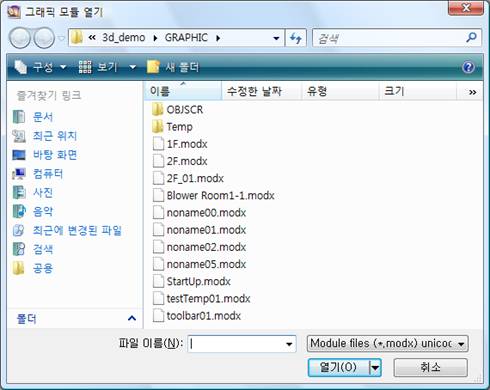Image resolution: width=490 pixels, height=390 pixels.
Task: Open the 구성 organize menu
Action: point(40,67)
